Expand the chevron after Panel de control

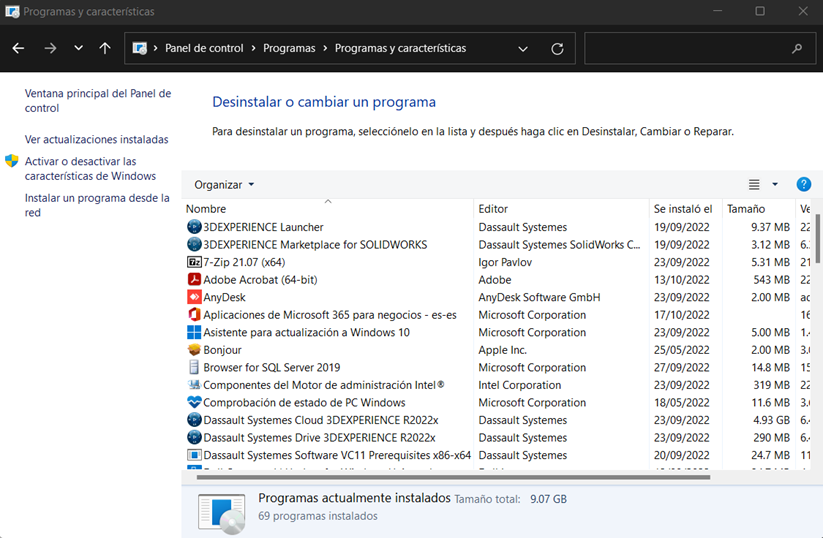(254, 48)
